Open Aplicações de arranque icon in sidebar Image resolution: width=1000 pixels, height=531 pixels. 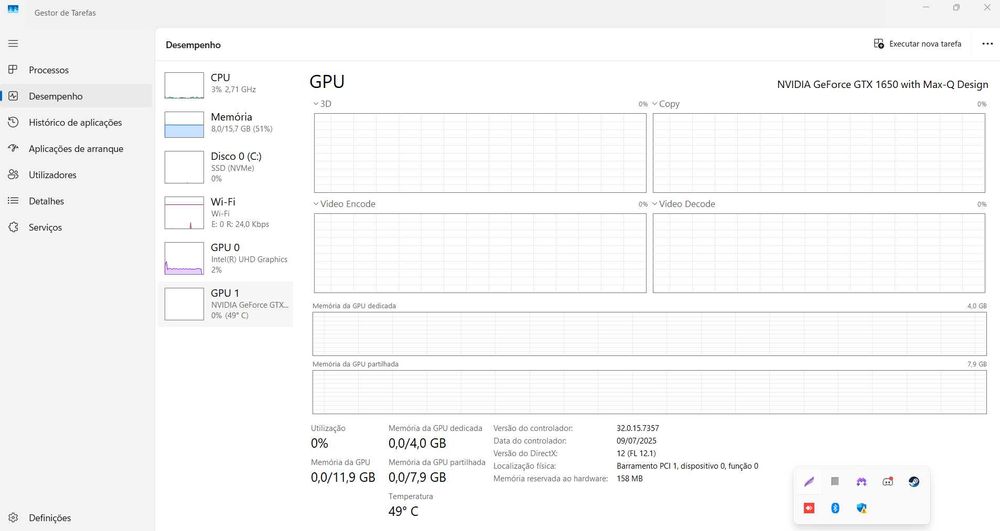point(13,148)
